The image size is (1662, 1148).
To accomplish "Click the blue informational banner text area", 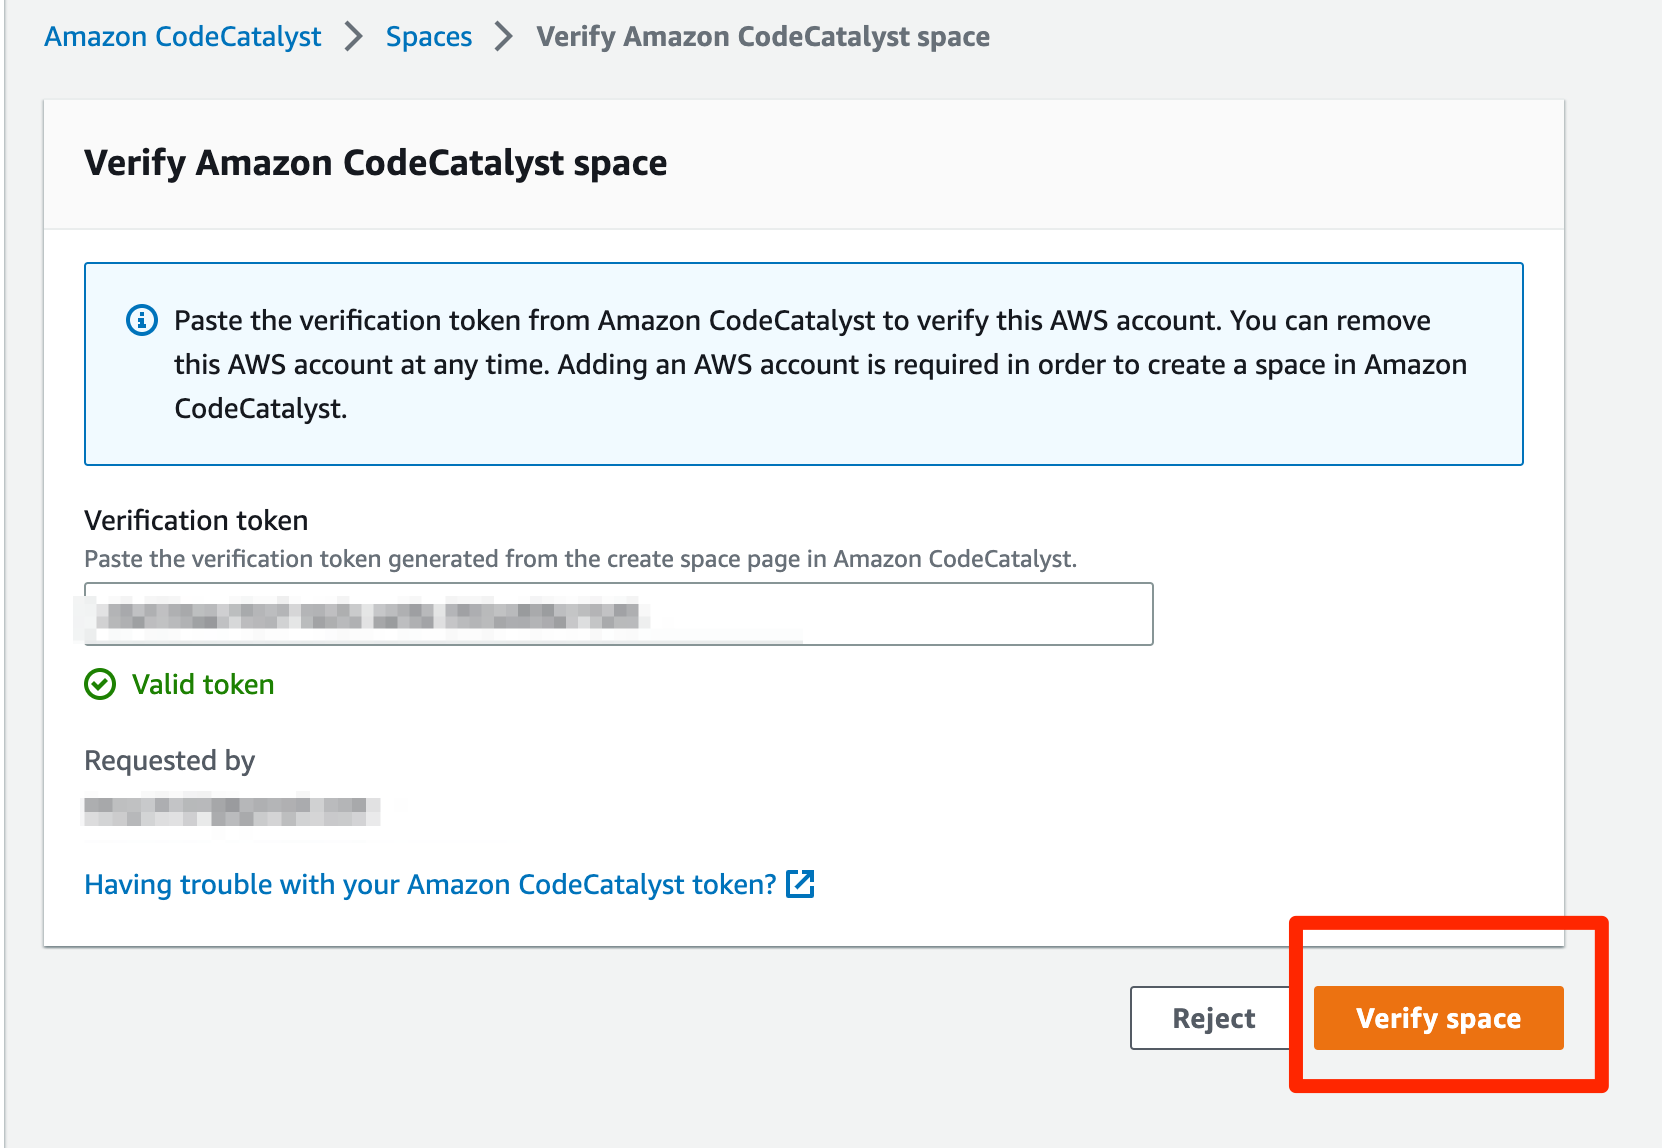I will click(x=800, y=364).
